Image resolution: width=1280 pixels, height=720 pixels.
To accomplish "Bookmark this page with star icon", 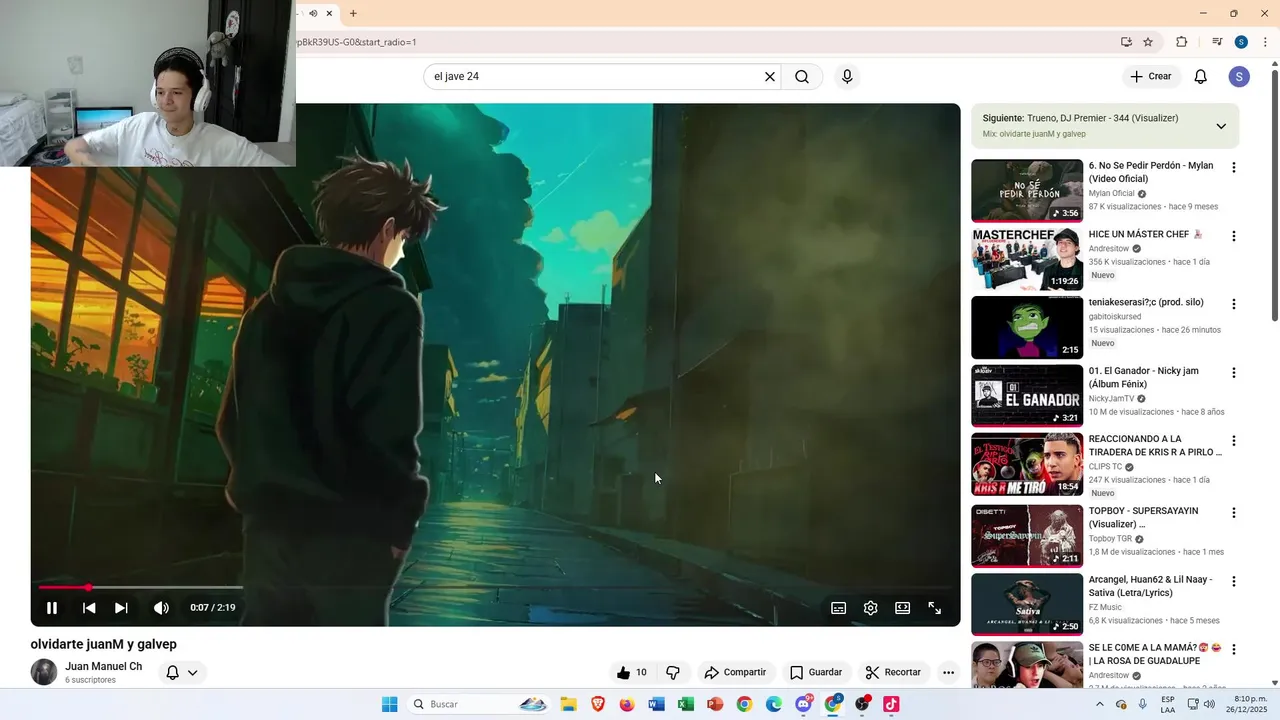I will [1148, 42].
